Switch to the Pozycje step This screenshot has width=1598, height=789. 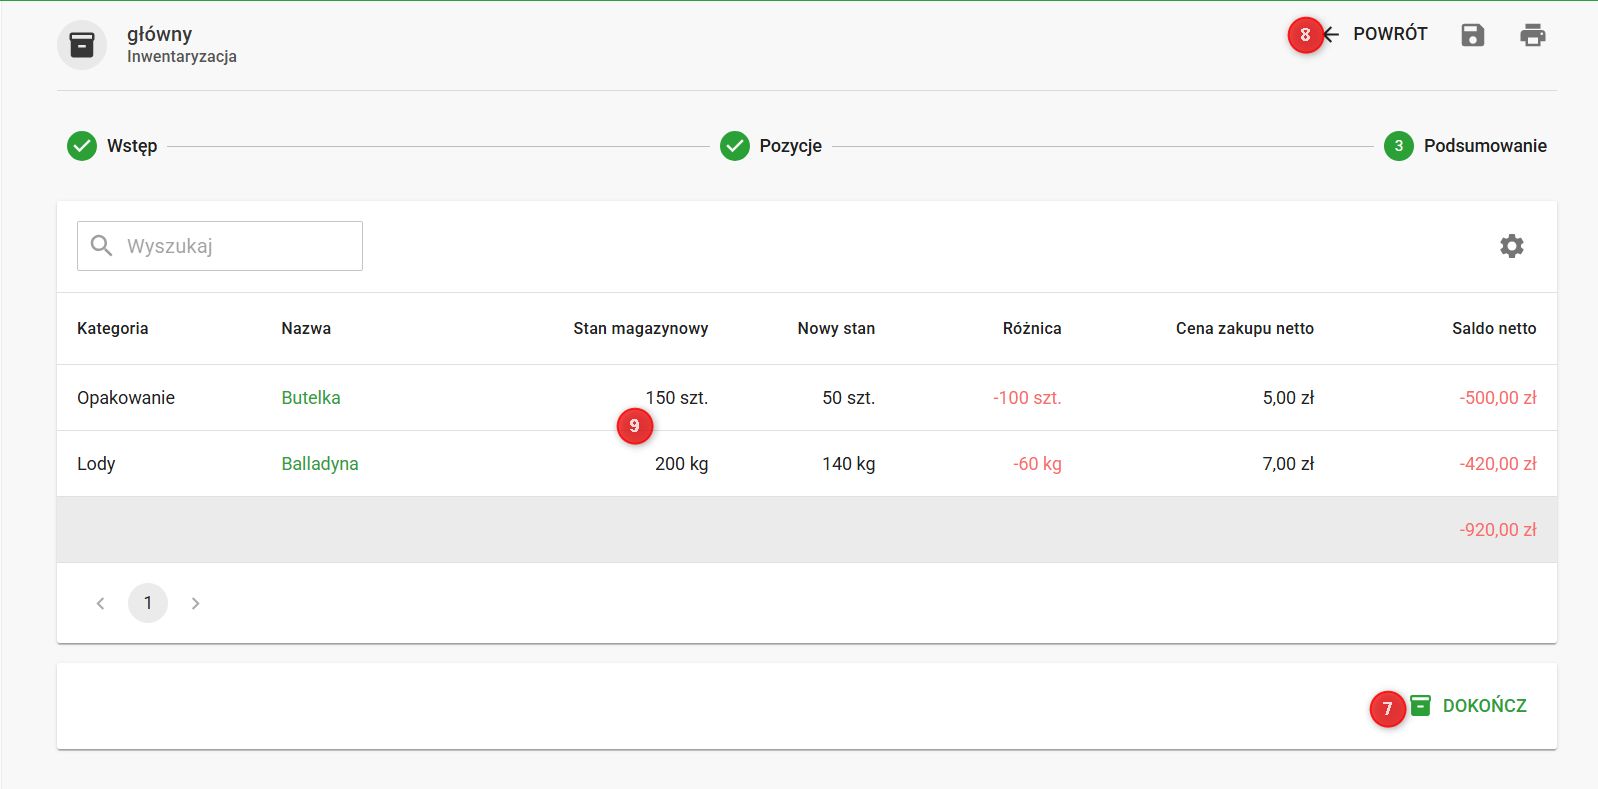click(790, 146)
